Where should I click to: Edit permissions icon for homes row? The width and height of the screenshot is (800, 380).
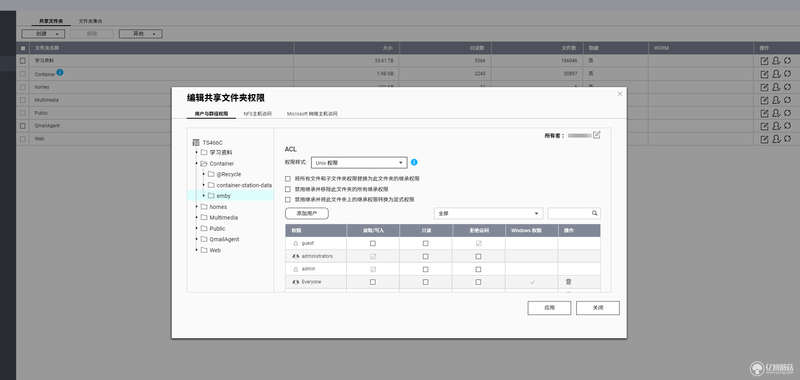pyautogui.click(x=776, y=87)
